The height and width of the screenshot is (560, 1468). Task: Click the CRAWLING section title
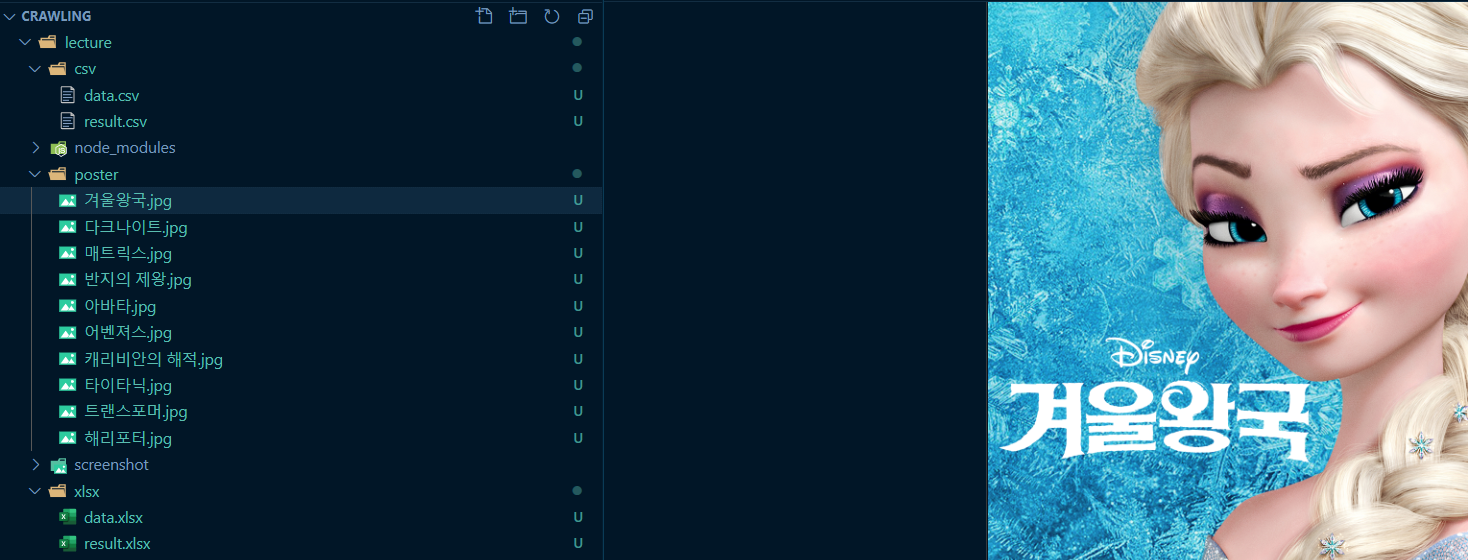[x=56, y=16]
